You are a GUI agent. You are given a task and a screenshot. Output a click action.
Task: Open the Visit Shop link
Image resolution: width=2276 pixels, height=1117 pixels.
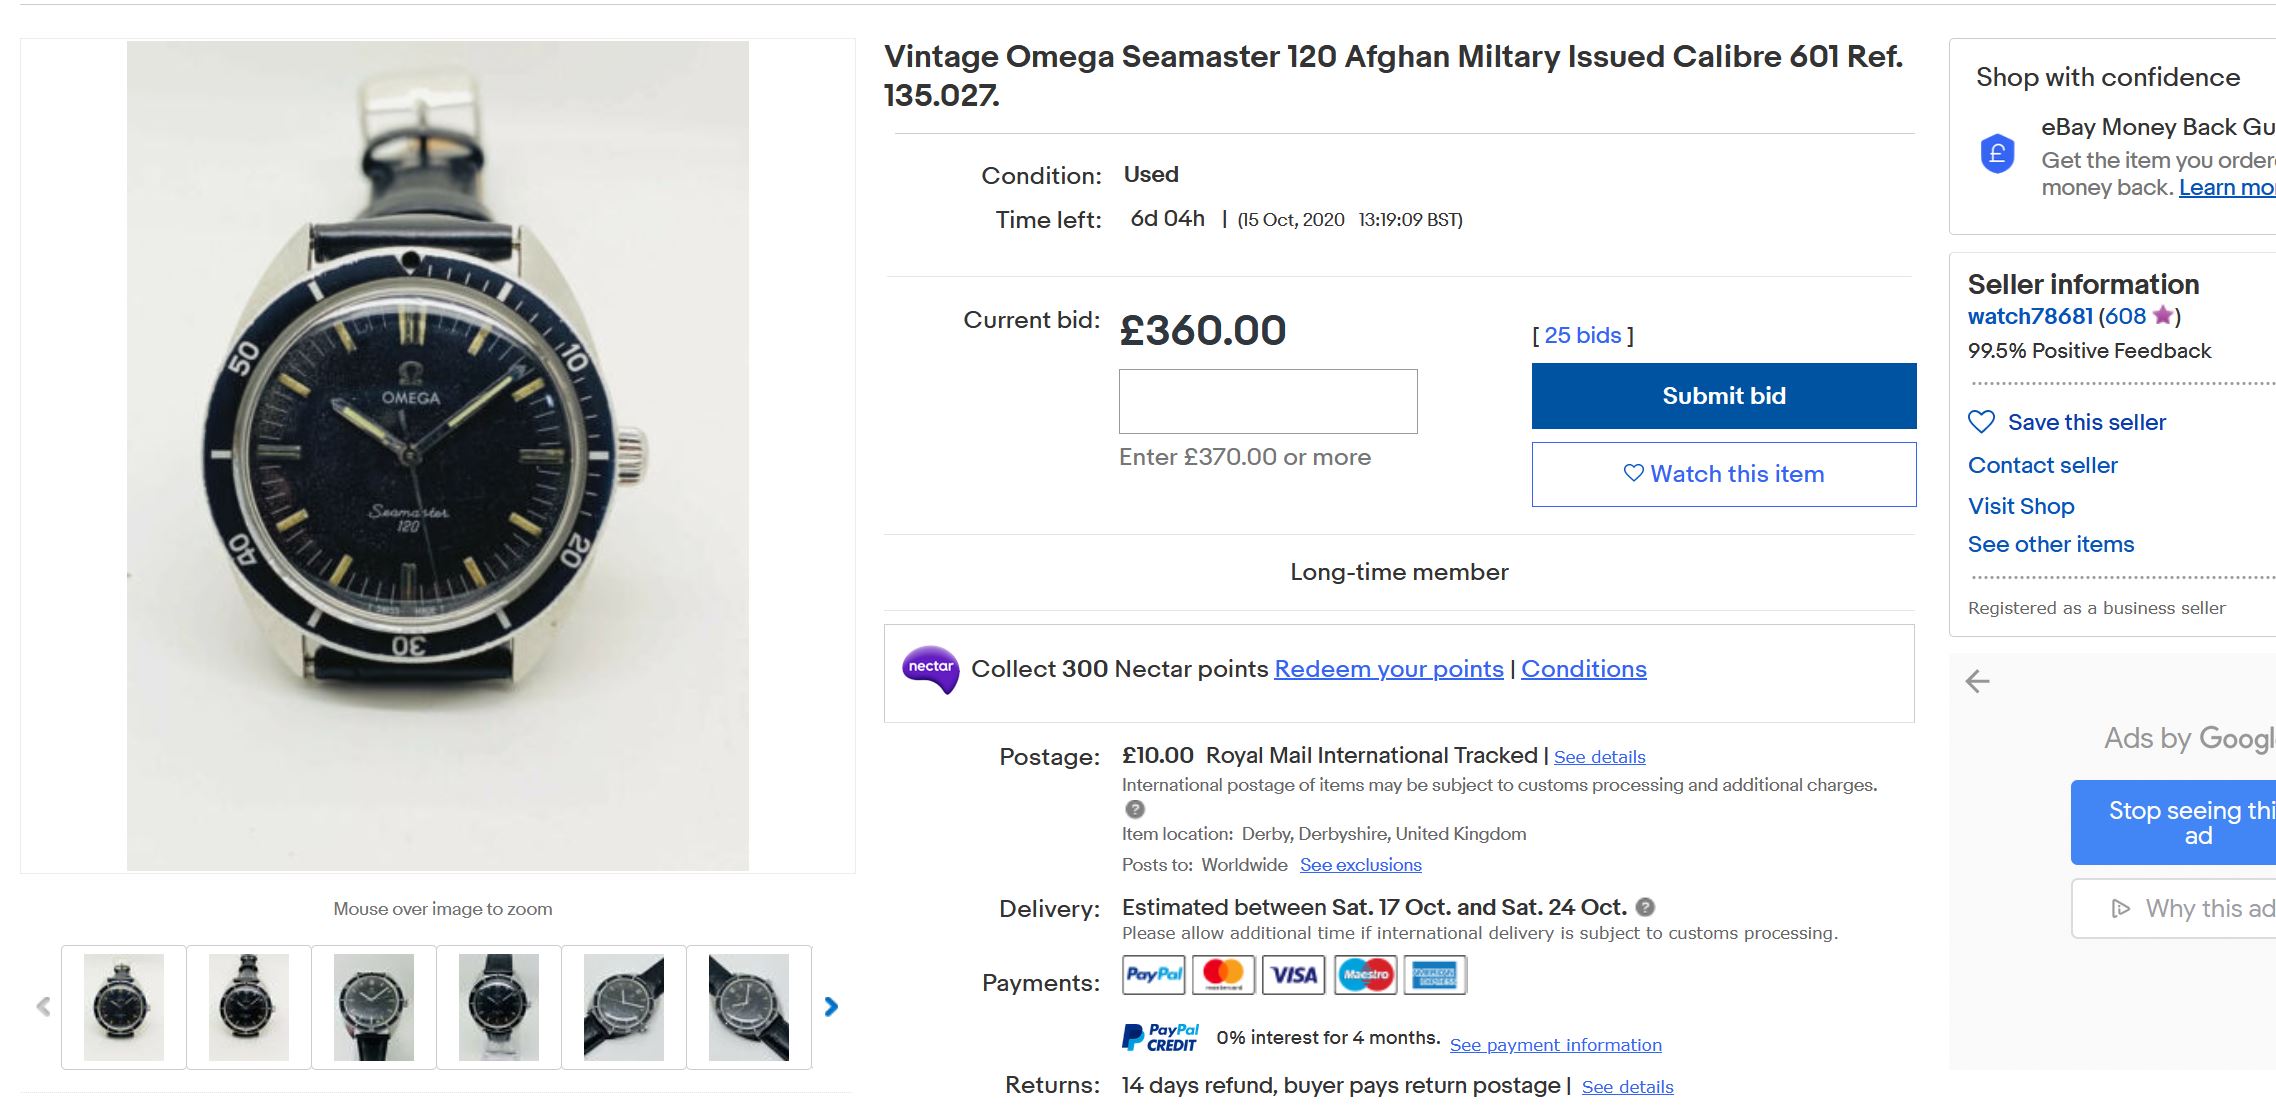(x=2021, y=506)
